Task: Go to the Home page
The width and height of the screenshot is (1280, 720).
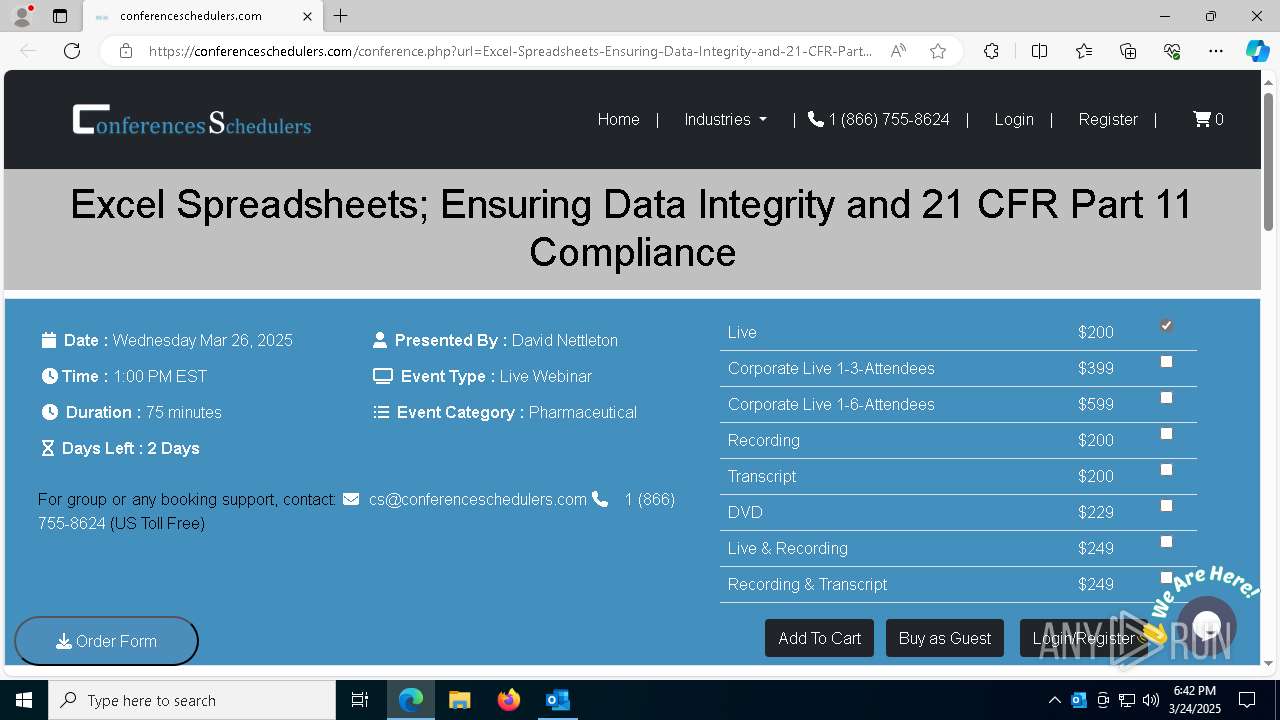Action: coord(618,119)
